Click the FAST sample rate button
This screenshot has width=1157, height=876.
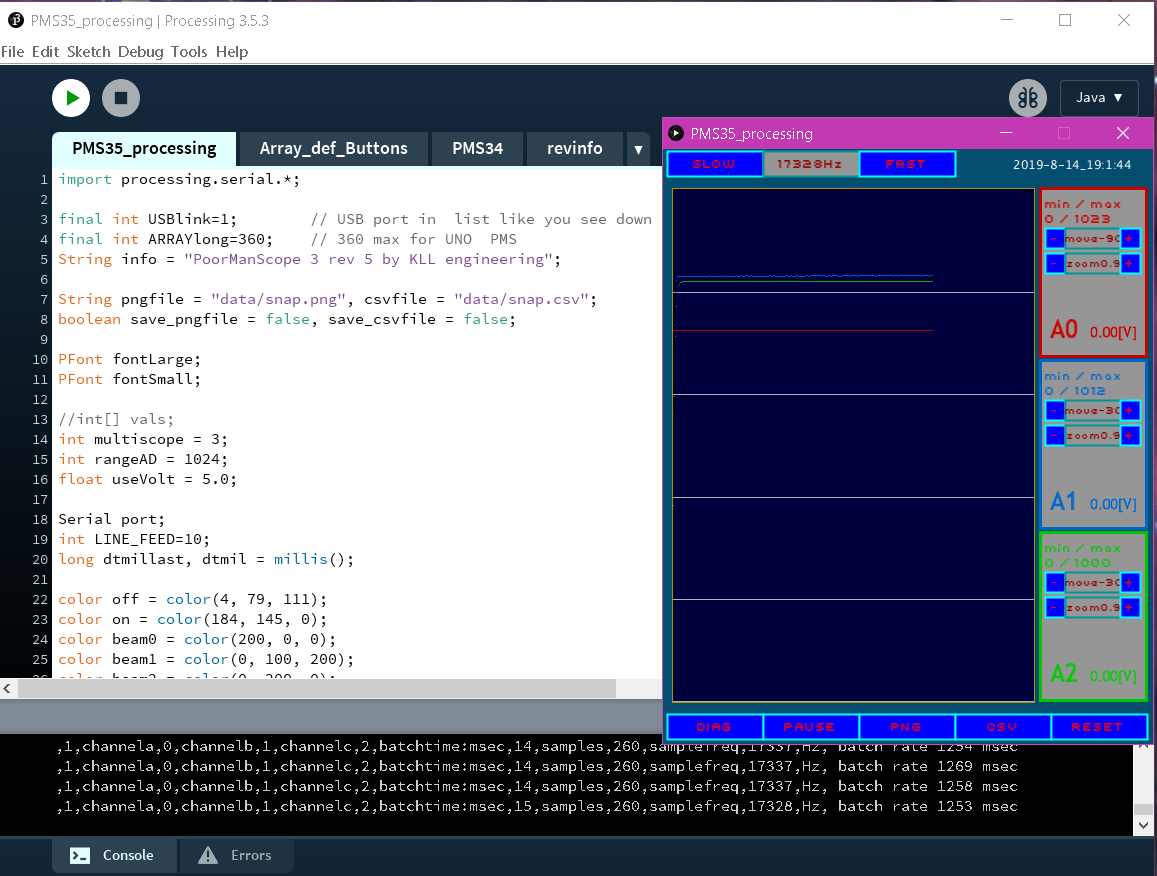tap(906, 164)
